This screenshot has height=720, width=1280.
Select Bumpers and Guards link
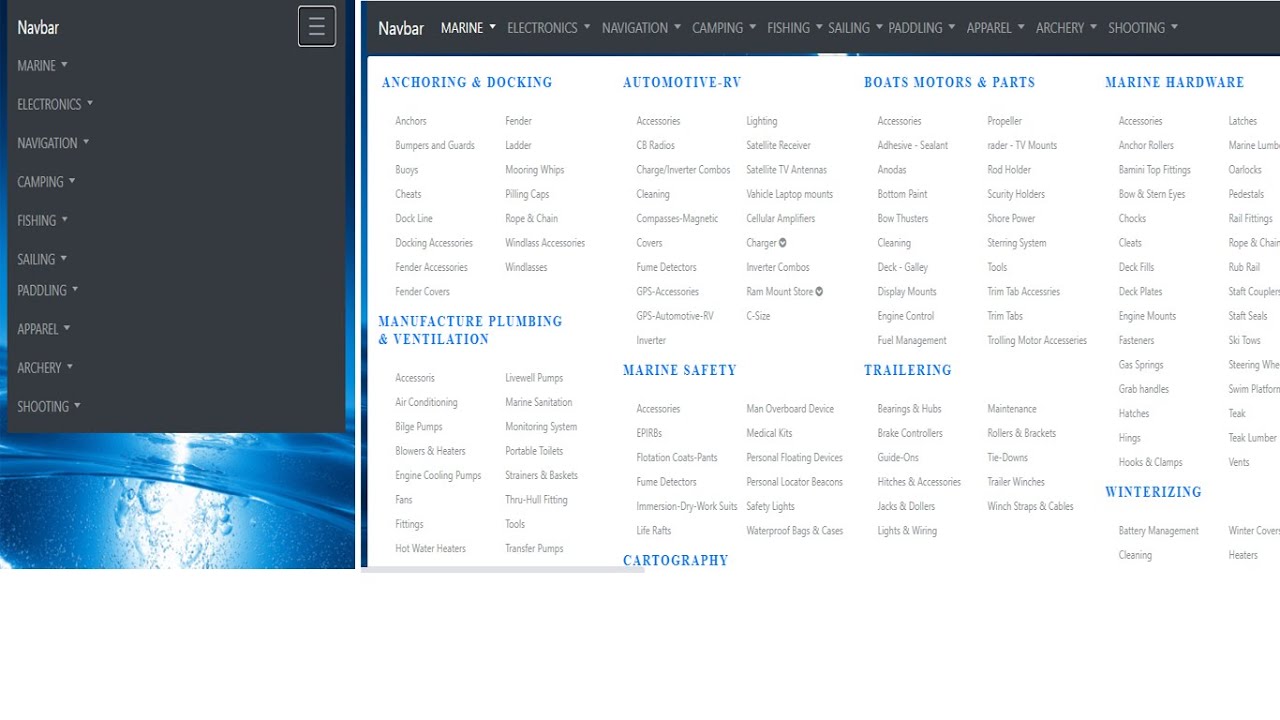point(435,145)
